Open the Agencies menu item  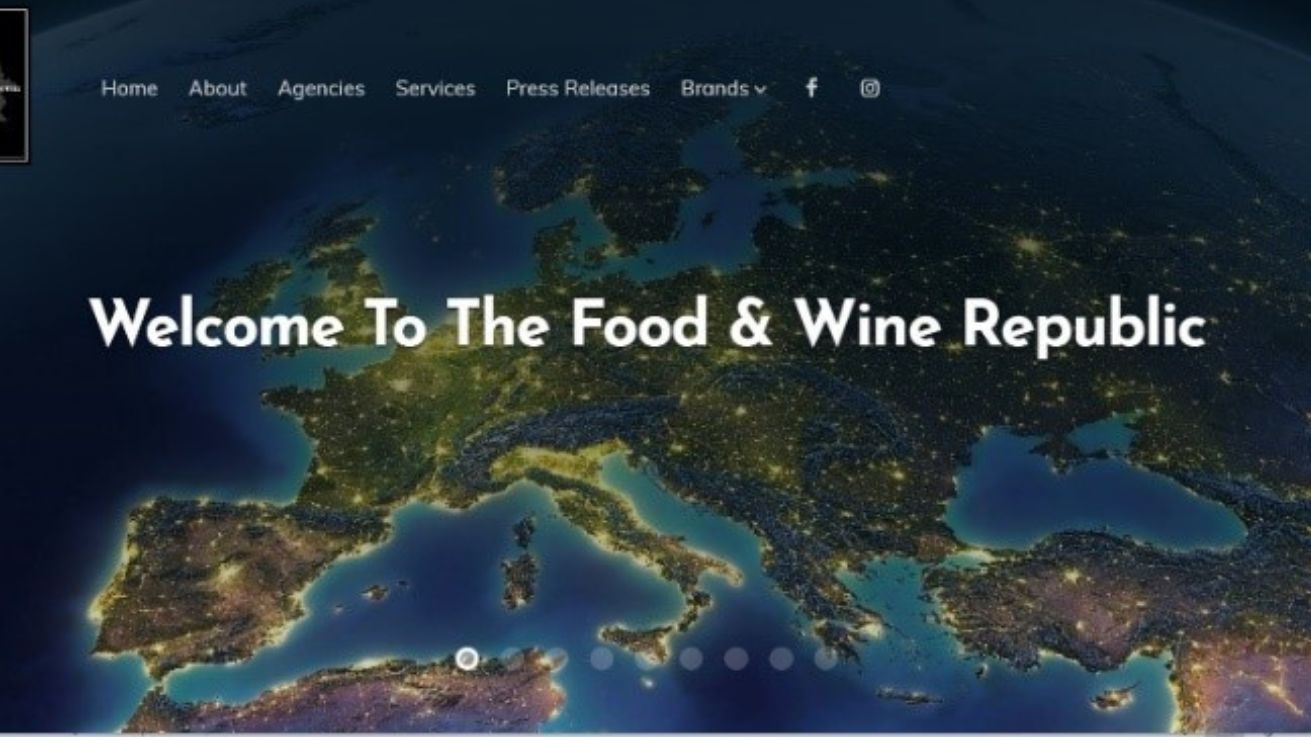(321, 89)
